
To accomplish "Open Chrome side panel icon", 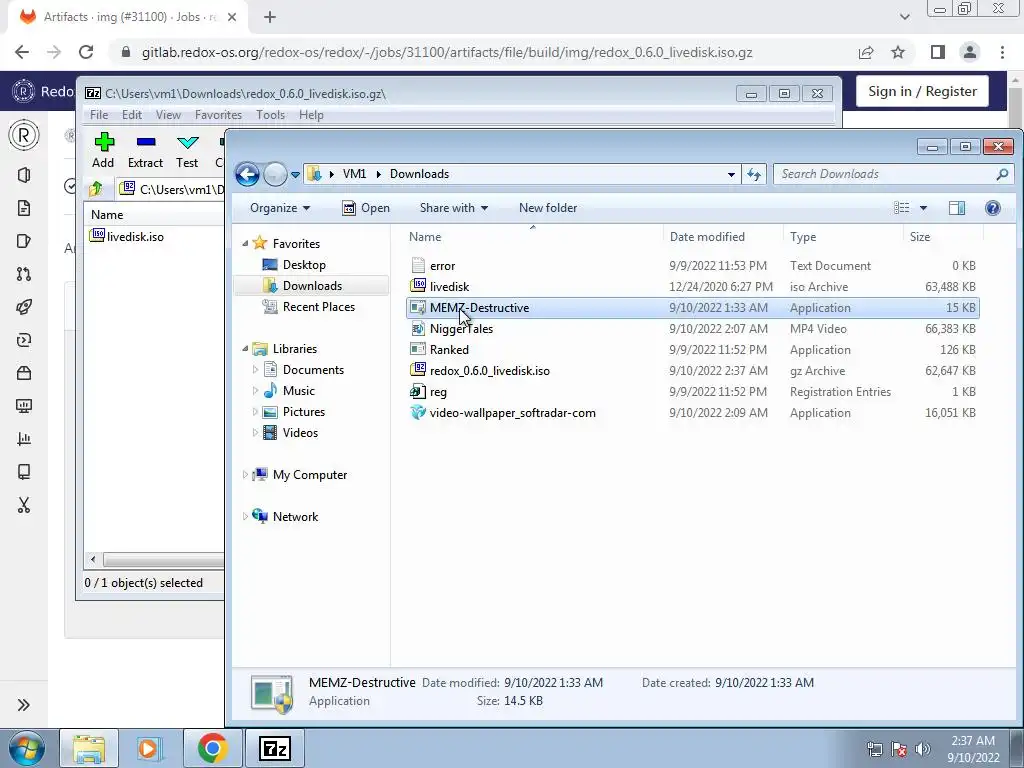I will pos(938,52).
